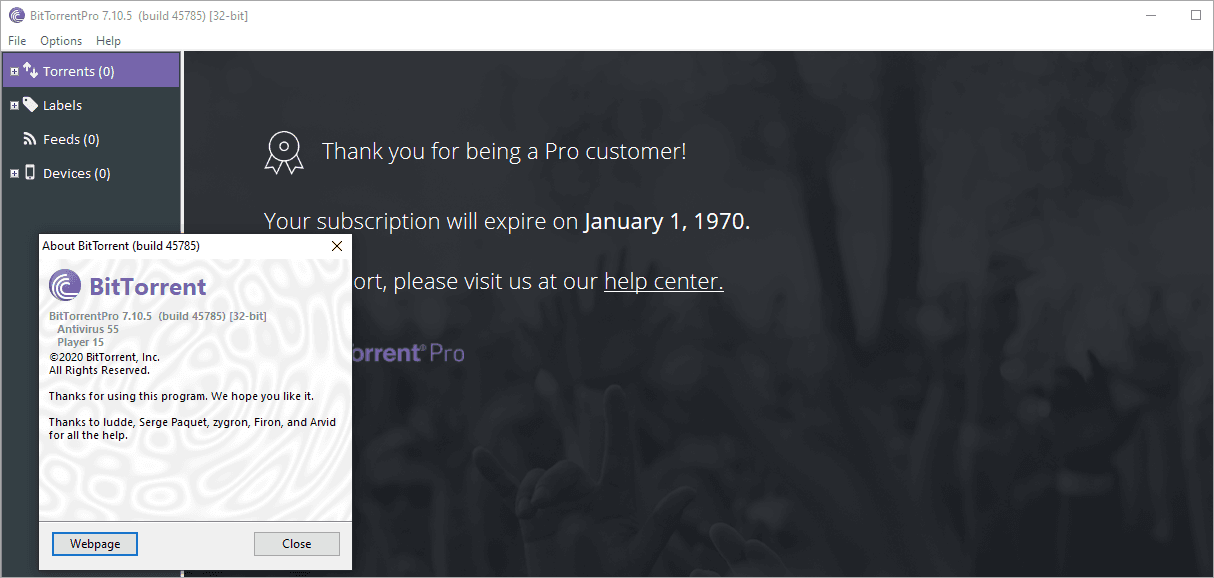This screenshot has width=1214, height=578.
Task: Click the award ribbon icon next to thank-you message
Action: [x=284, y=151]
